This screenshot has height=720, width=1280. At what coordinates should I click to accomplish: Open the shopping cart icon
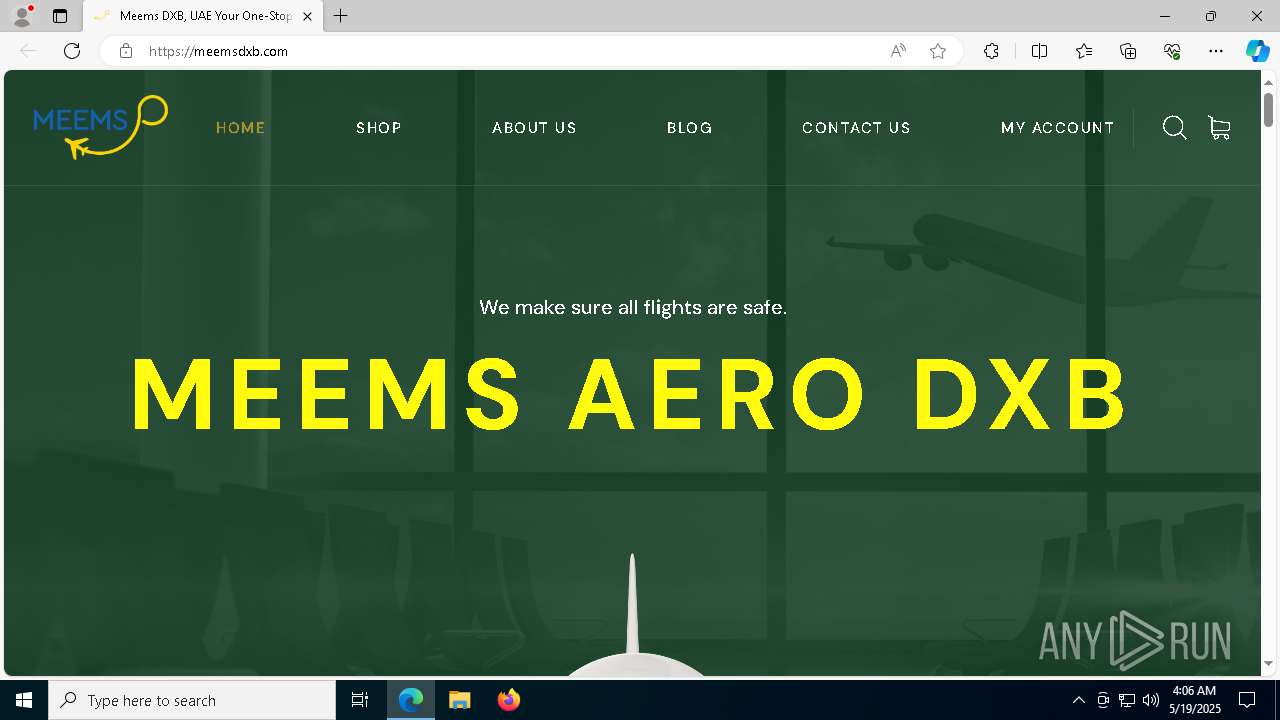[x=1219, y=128]
